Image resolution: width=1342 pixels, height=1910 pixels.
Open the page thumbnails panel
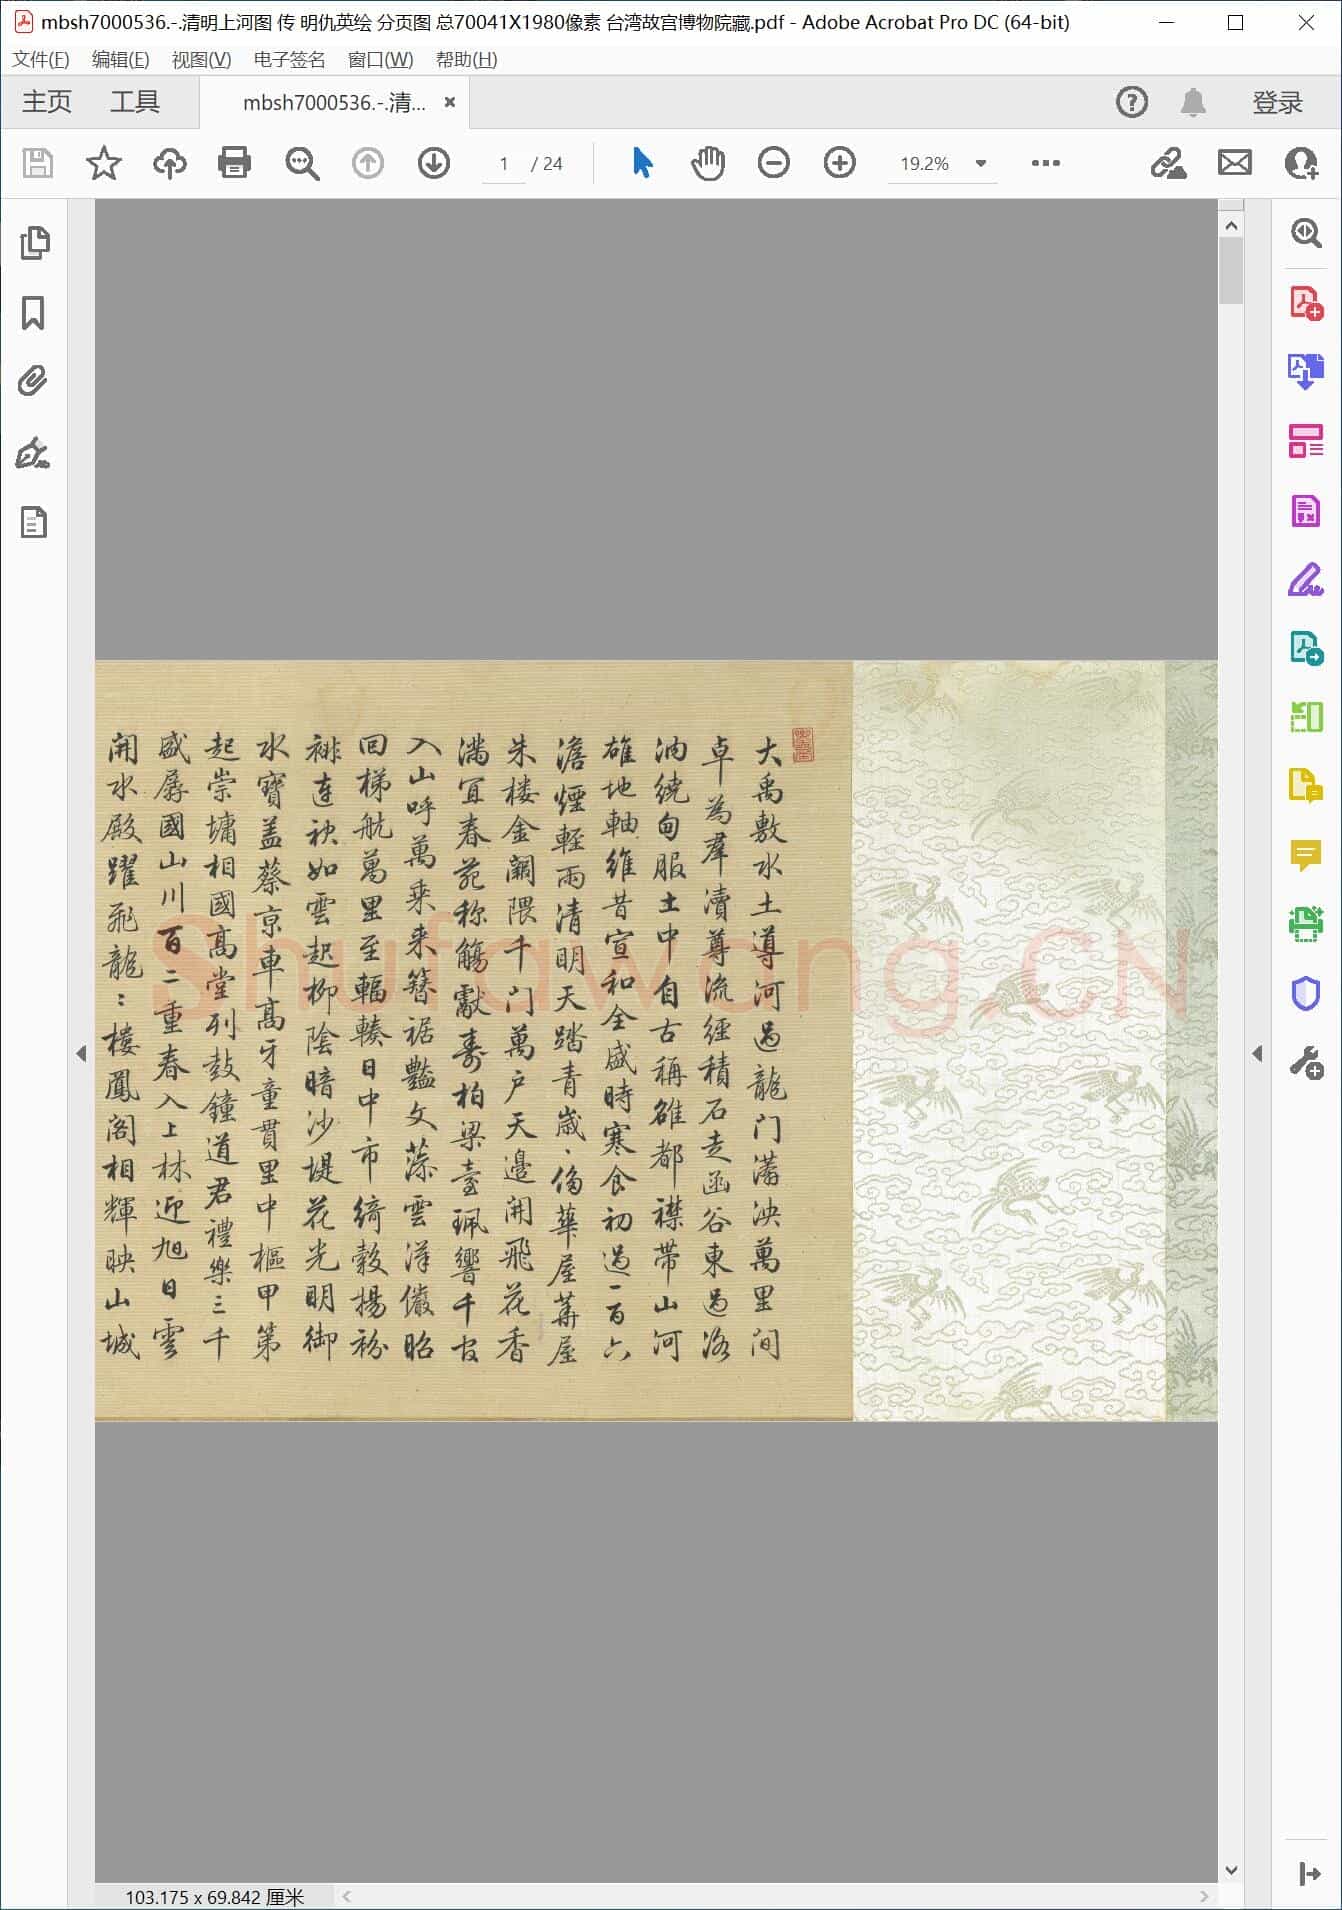[x=34, y=243]
